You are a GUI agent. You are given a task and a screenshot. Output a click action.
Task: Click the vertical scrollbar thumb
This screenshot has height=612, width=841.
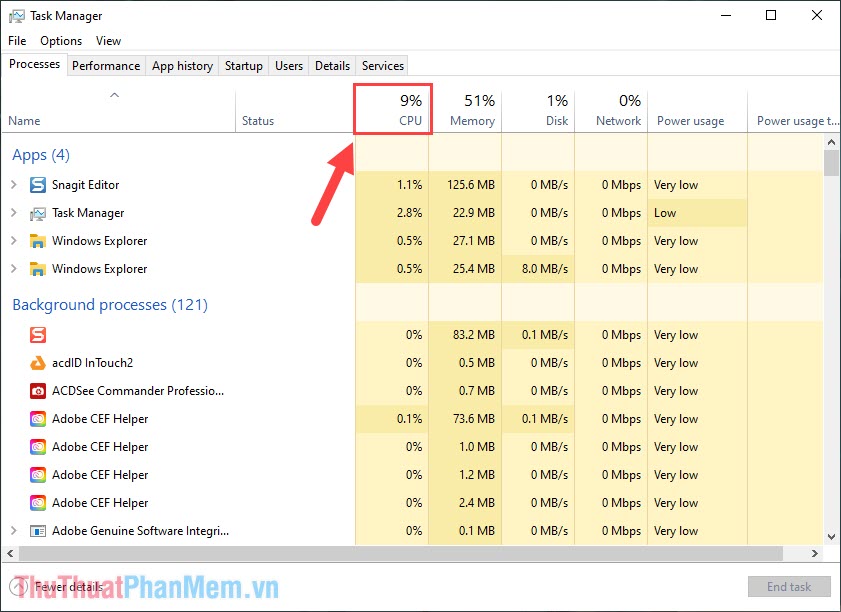pyautogui.click(x=831, y=163)
